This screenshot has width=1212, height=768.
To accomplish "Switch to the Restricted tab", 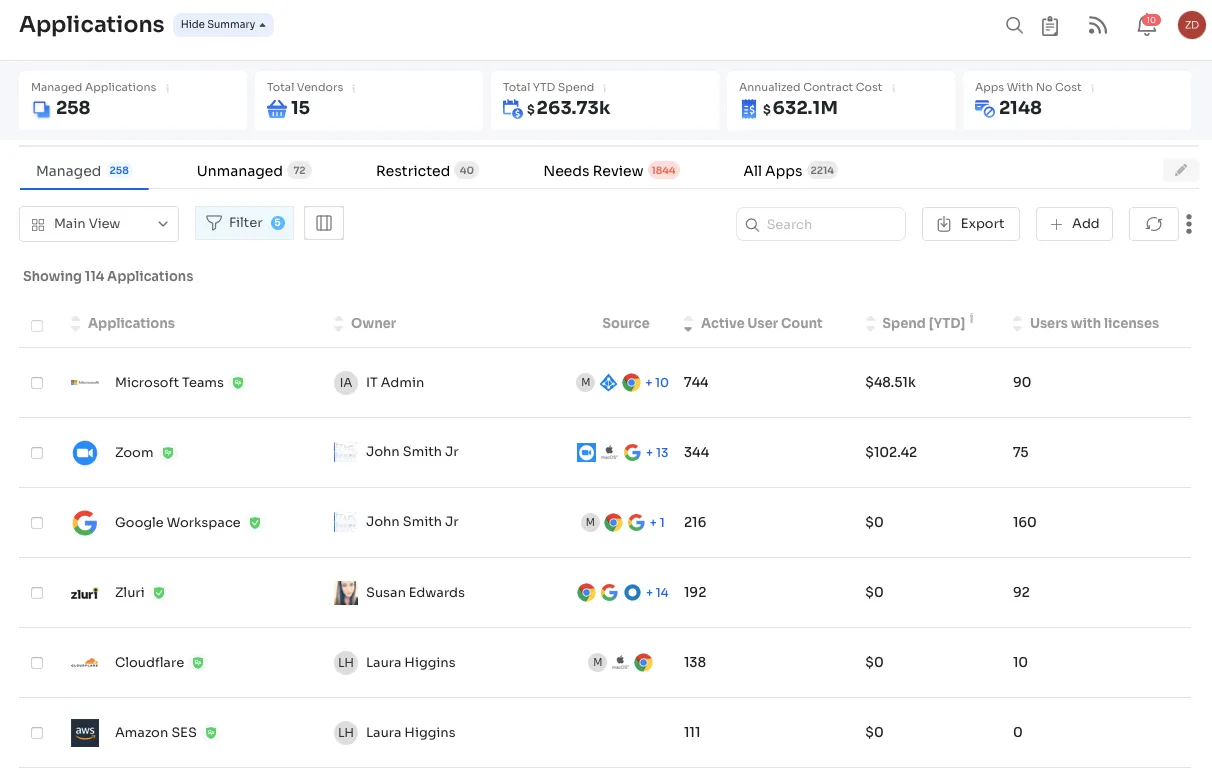I will click(x=427, y=171).
